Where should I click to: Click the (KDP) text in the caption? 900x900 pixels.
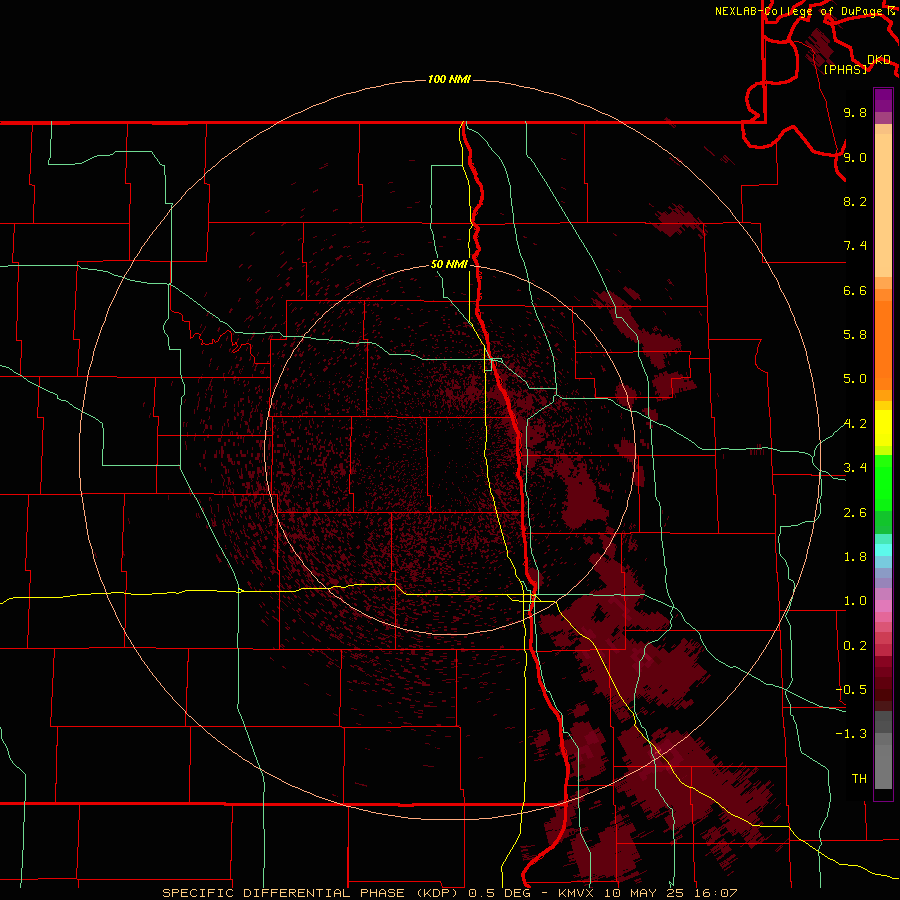click(439, 893)
